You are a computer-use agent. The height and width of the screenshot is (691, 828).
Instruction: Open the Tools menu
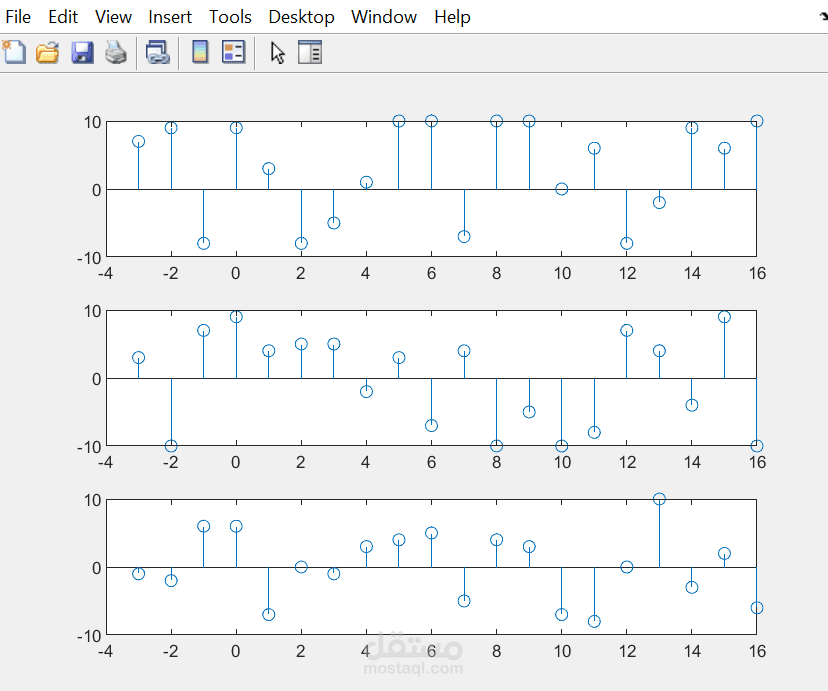(x=230, y=17)
